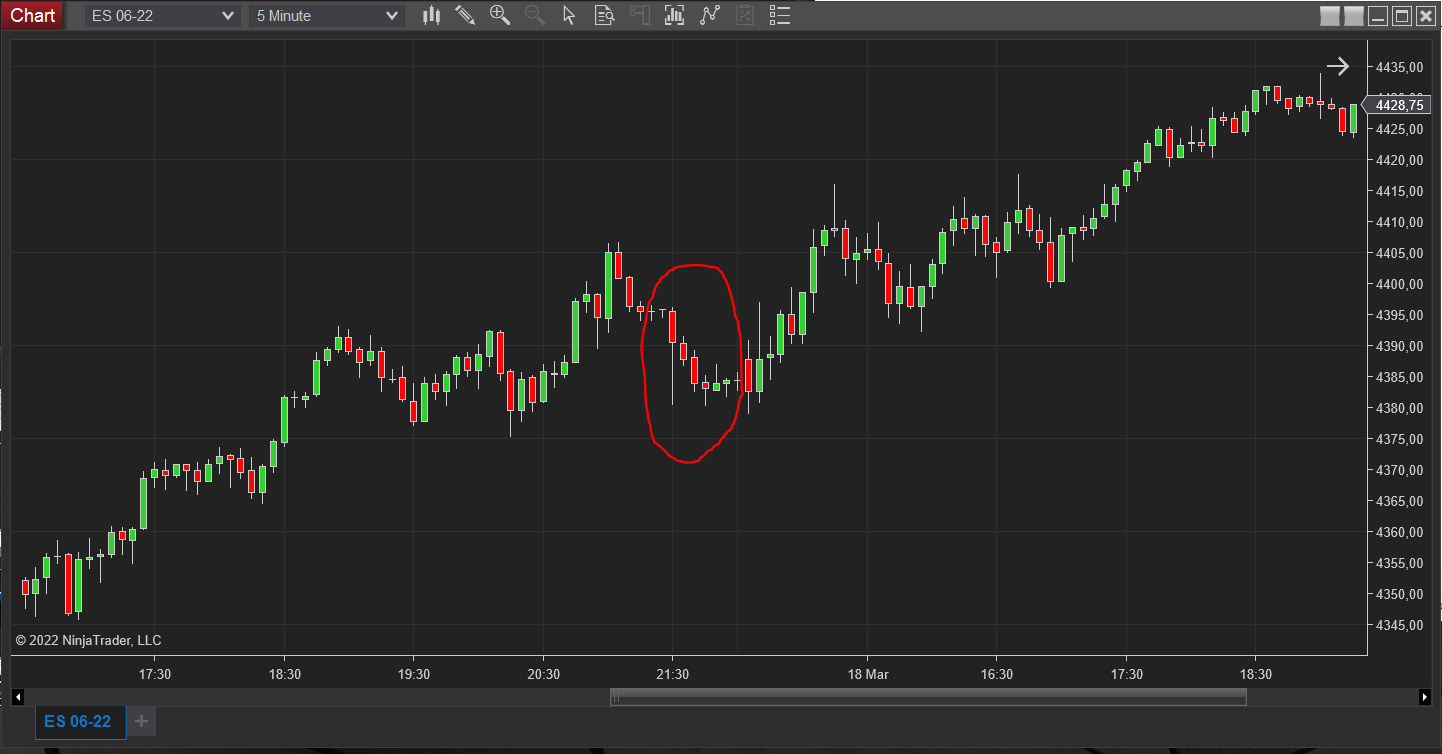Click the greyed-out strategy performance icon
1442x754 pixels.
point(745,15)
